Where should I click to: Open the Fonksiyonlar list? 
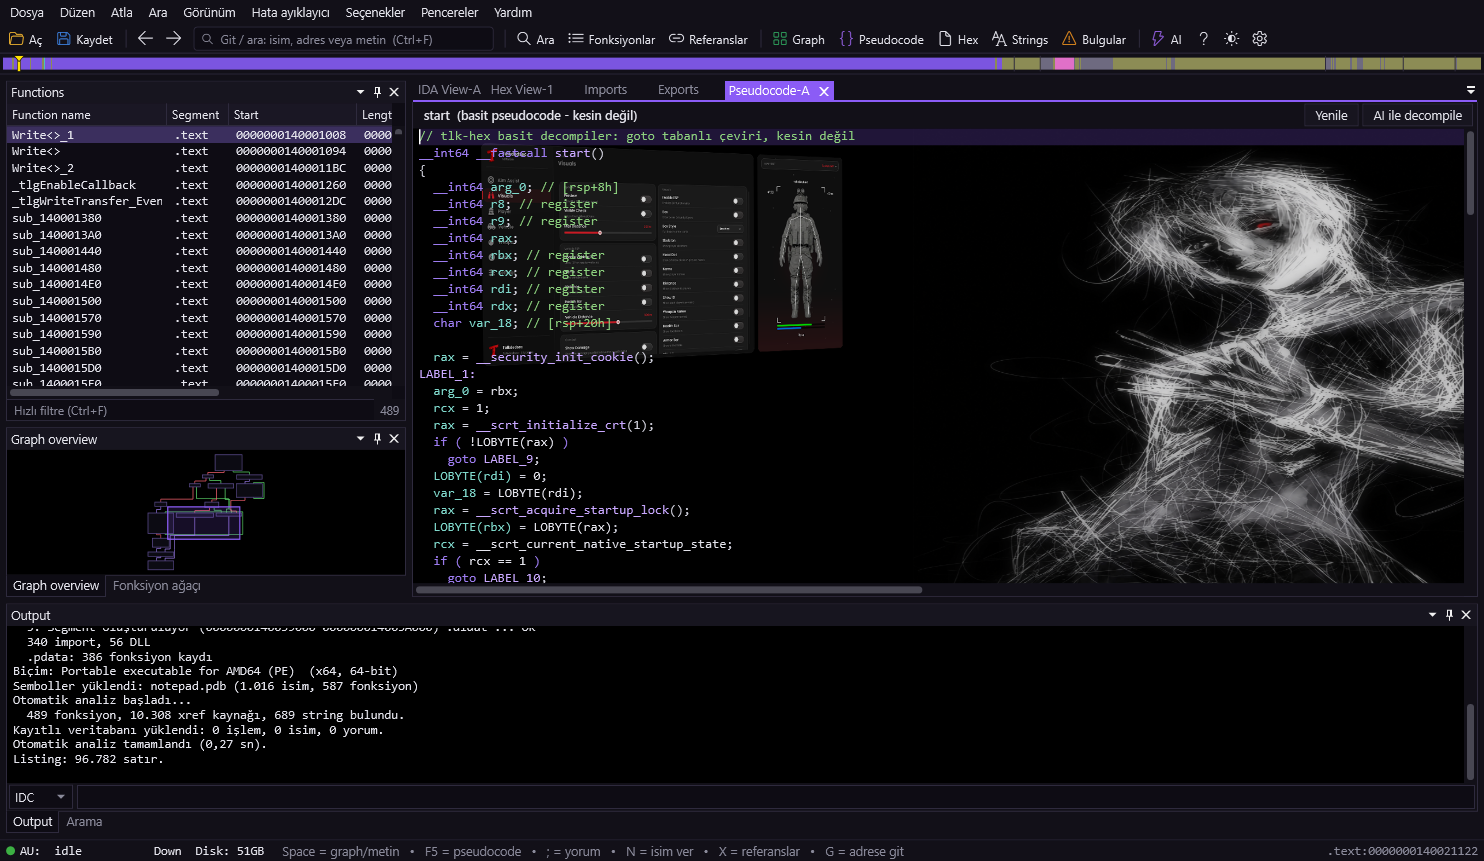[x=611, y=39]
